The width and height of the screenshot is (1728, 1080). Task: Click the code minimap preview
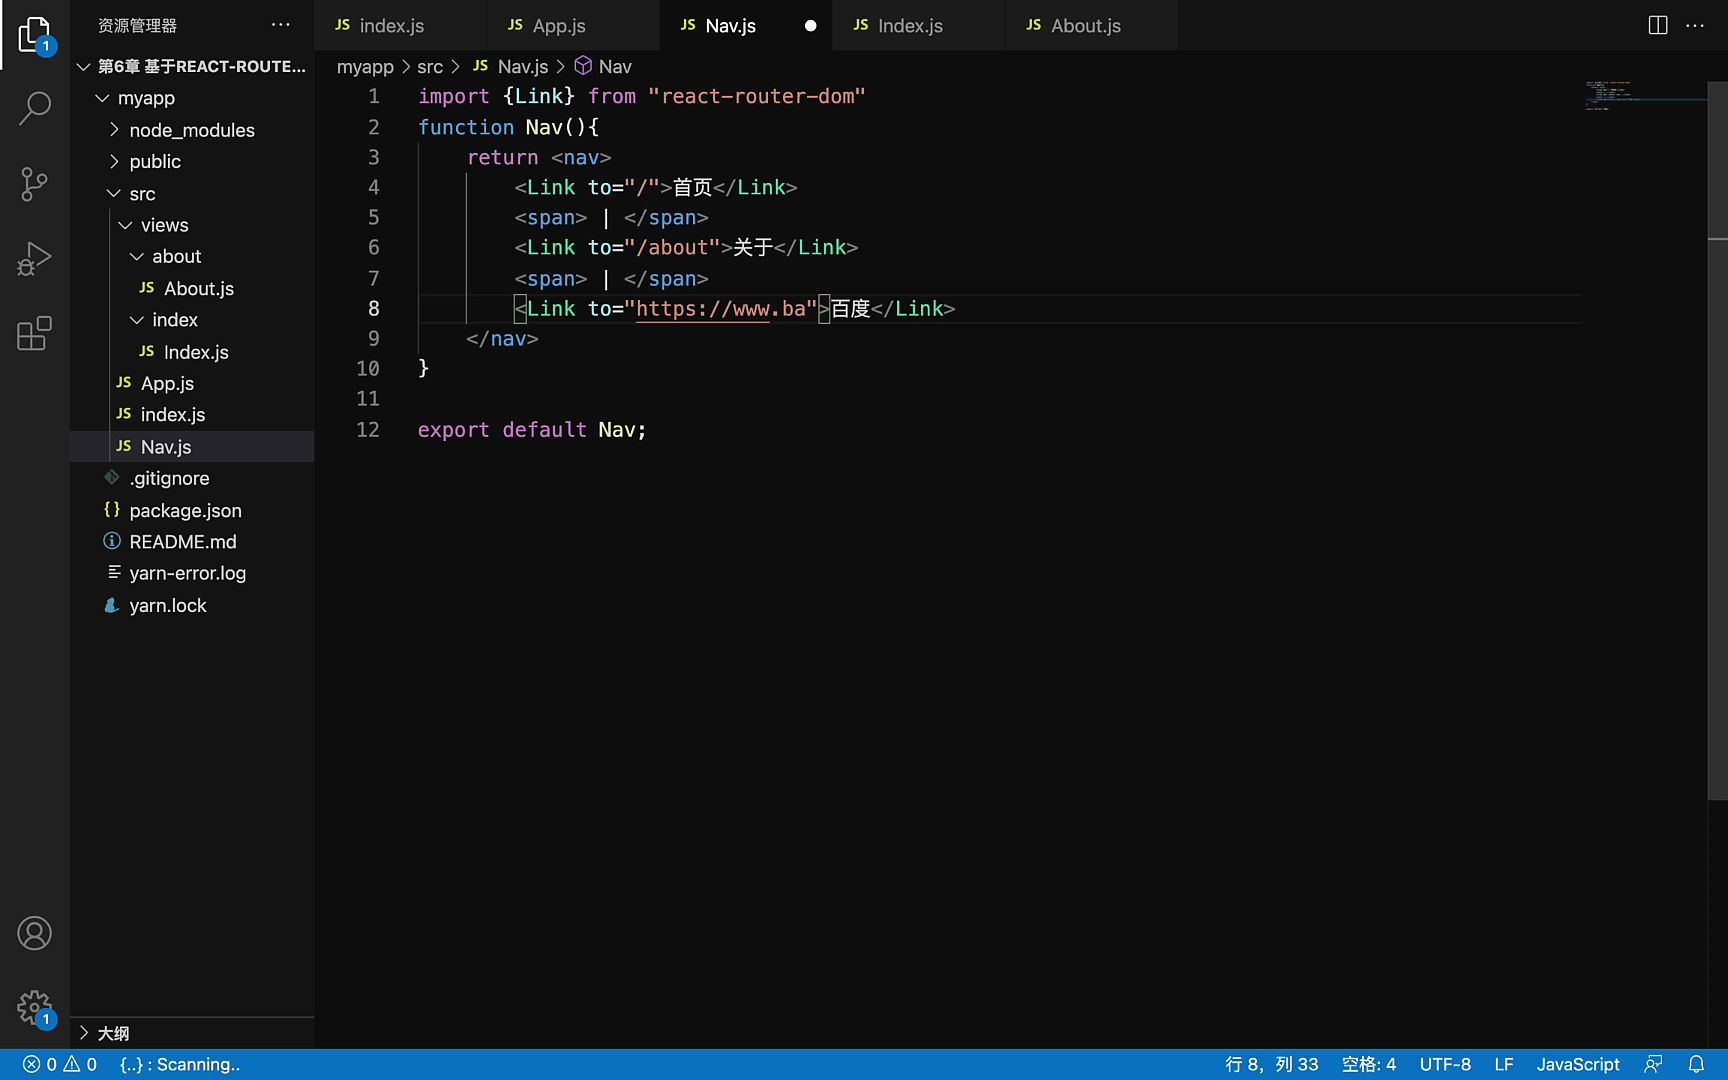coord(1645,96)
